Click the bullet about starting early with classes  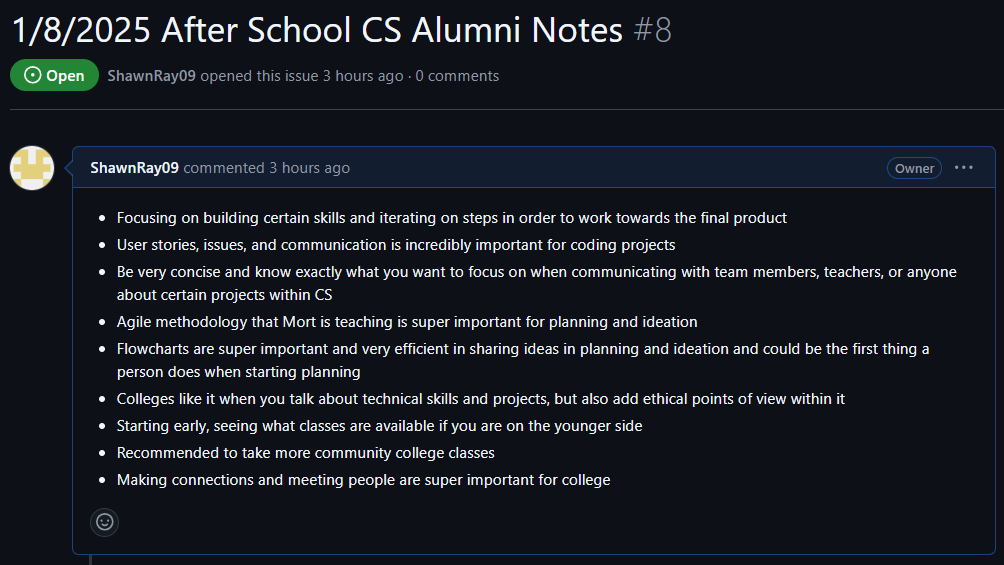tap(379, 426)
